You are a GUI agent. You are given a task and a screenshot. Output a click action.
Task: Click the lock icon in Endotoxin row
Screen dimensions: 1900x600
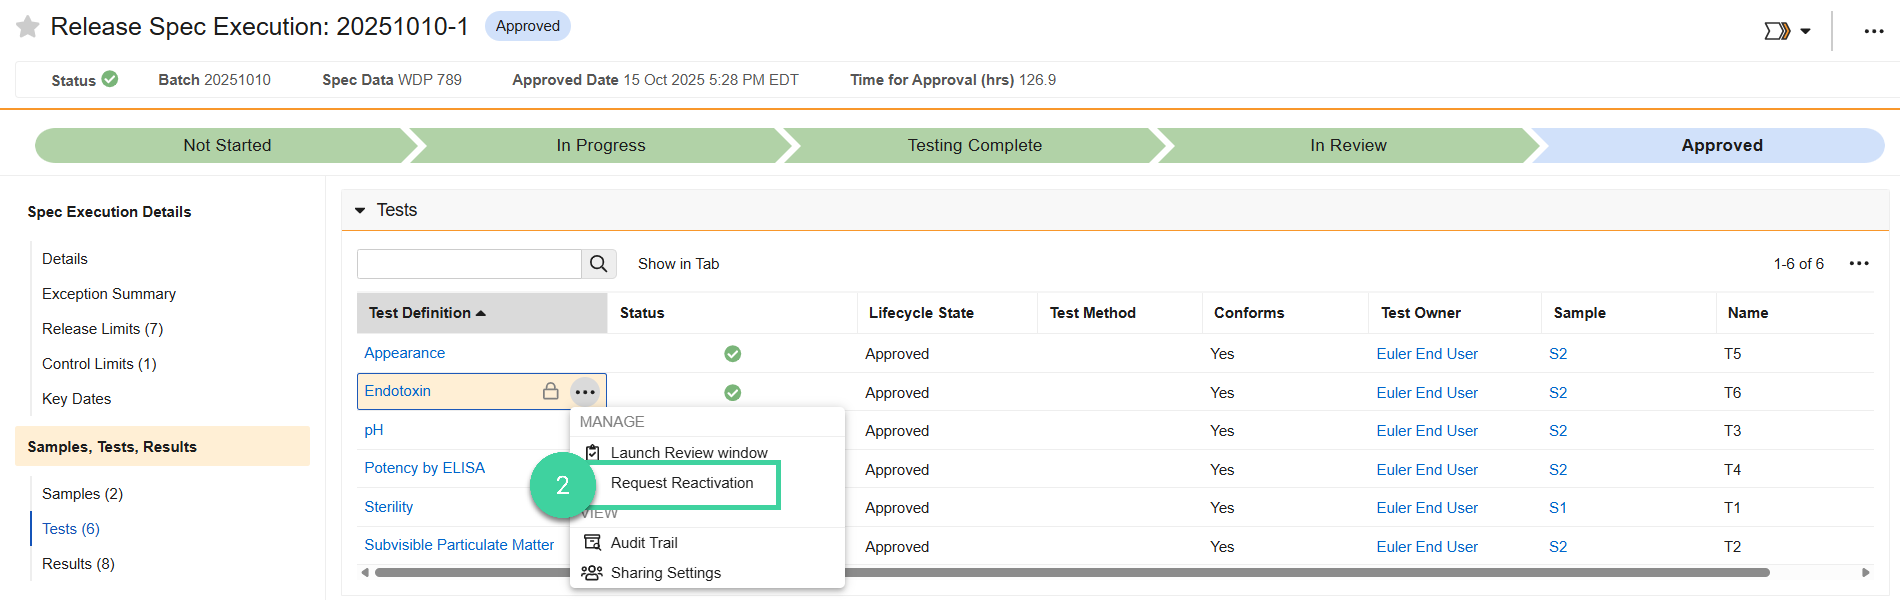[x=550, y=391]
